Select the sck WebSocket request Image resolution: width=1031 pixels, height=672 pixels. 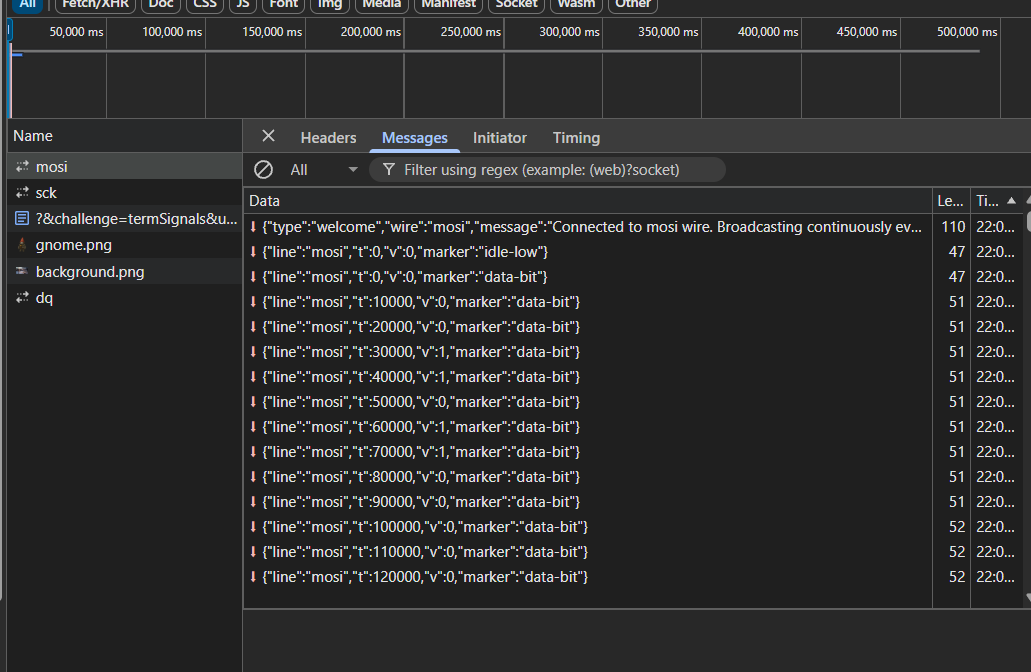[125, 193]
